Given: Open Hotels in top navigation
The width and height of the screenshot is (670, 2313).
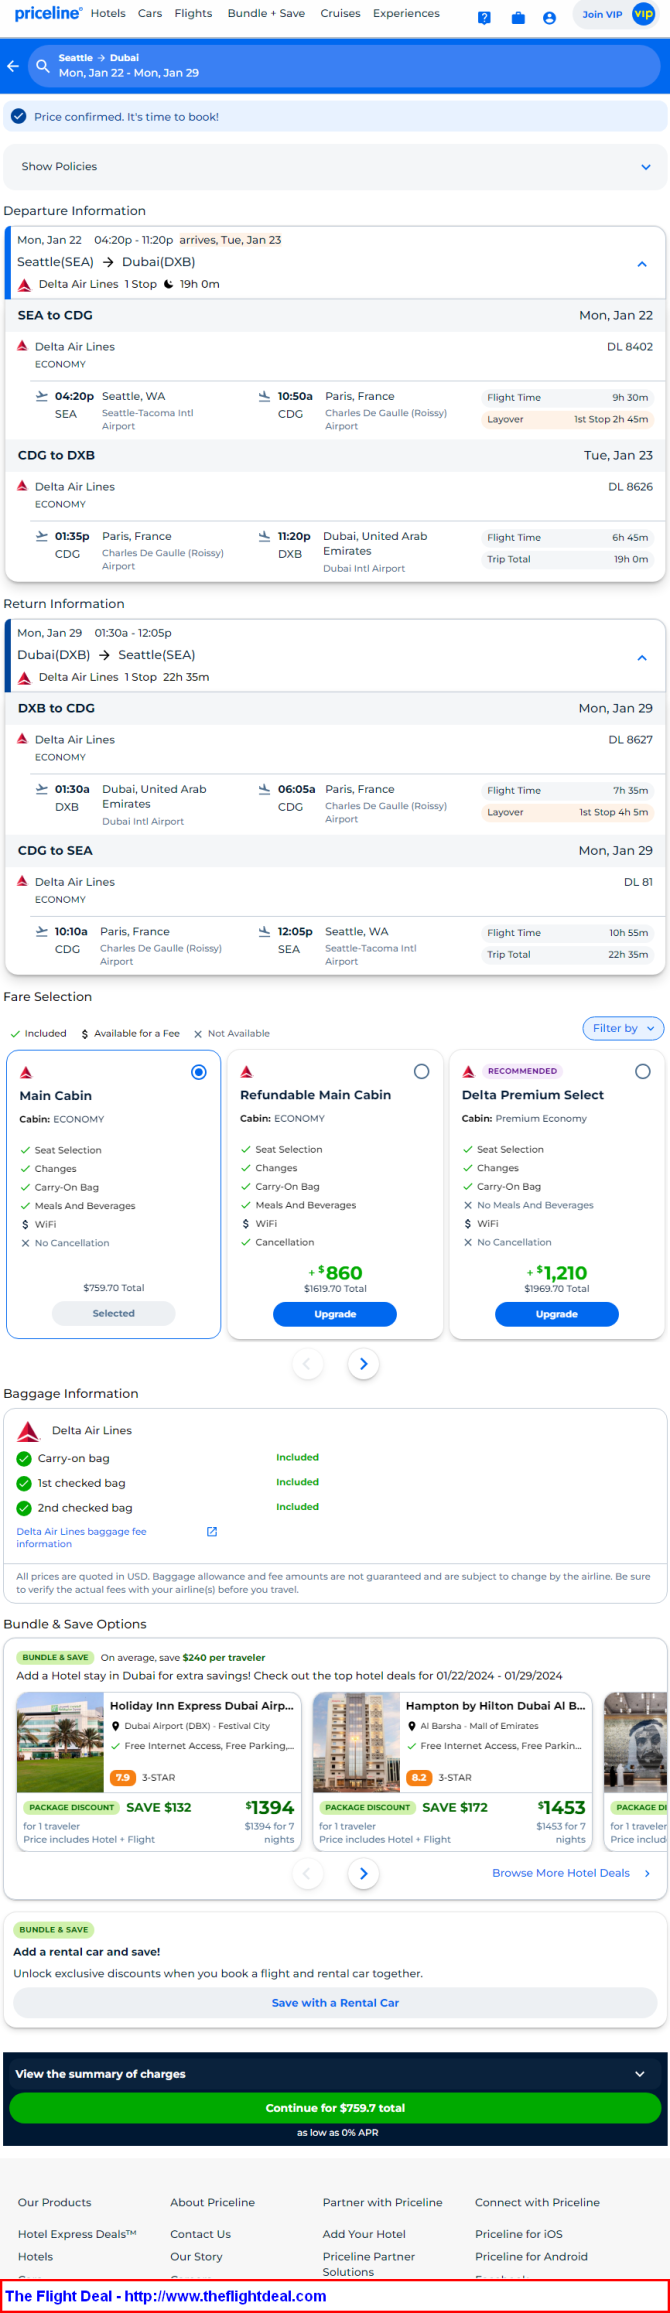Looking at the screenshot, I should 108,14.
